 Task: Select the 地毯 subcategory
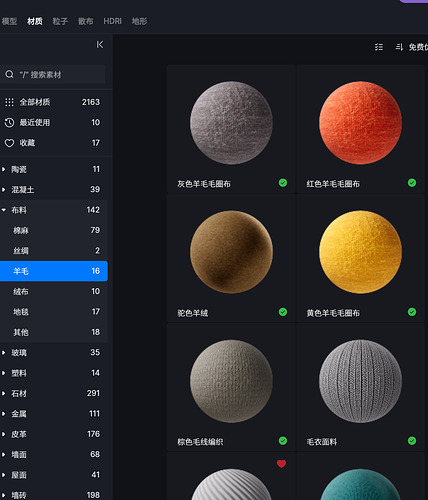tap(54, 312)
